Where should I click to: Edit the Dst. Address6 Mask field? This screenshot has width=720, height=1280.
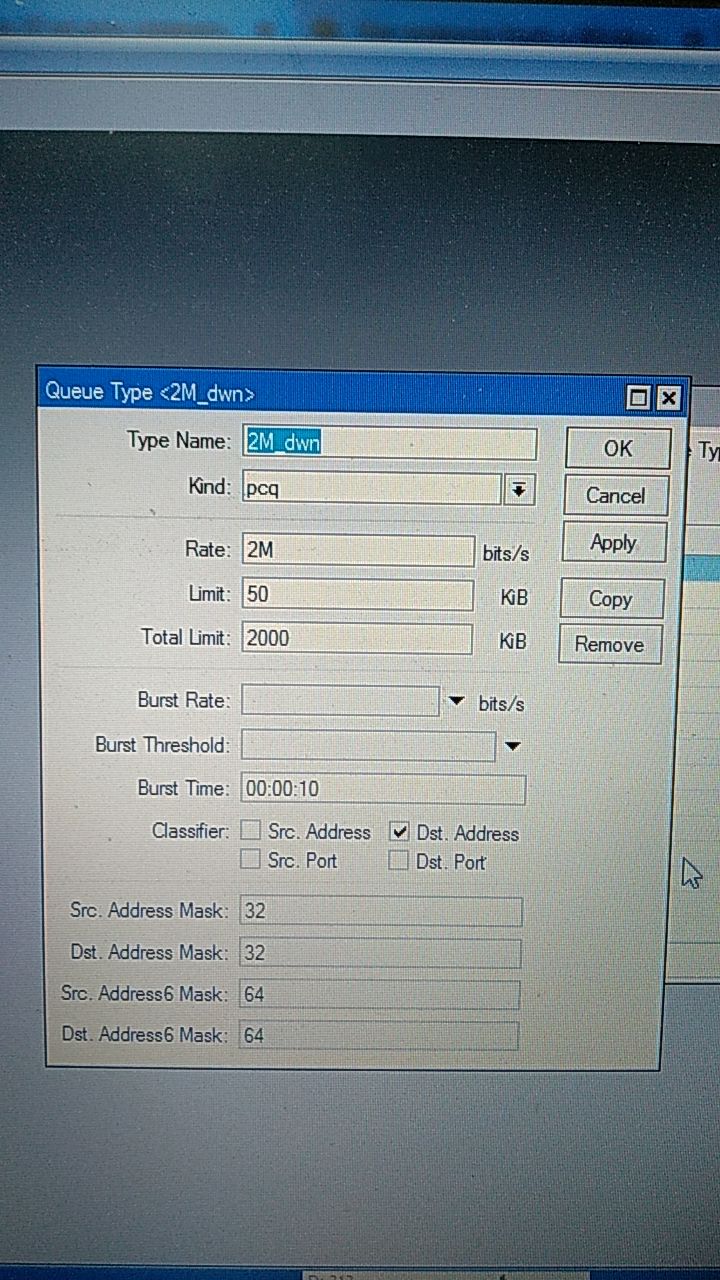click(x=378, y=1036)
